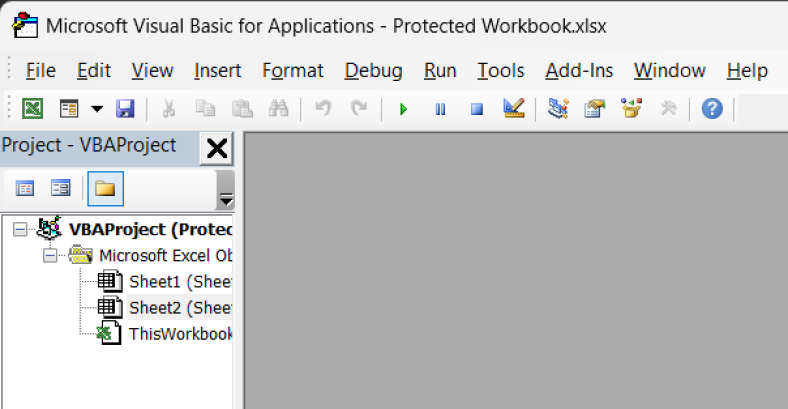Click the Break pause icon in toolbar
788x409 pixels.
(x=440, y=108)
